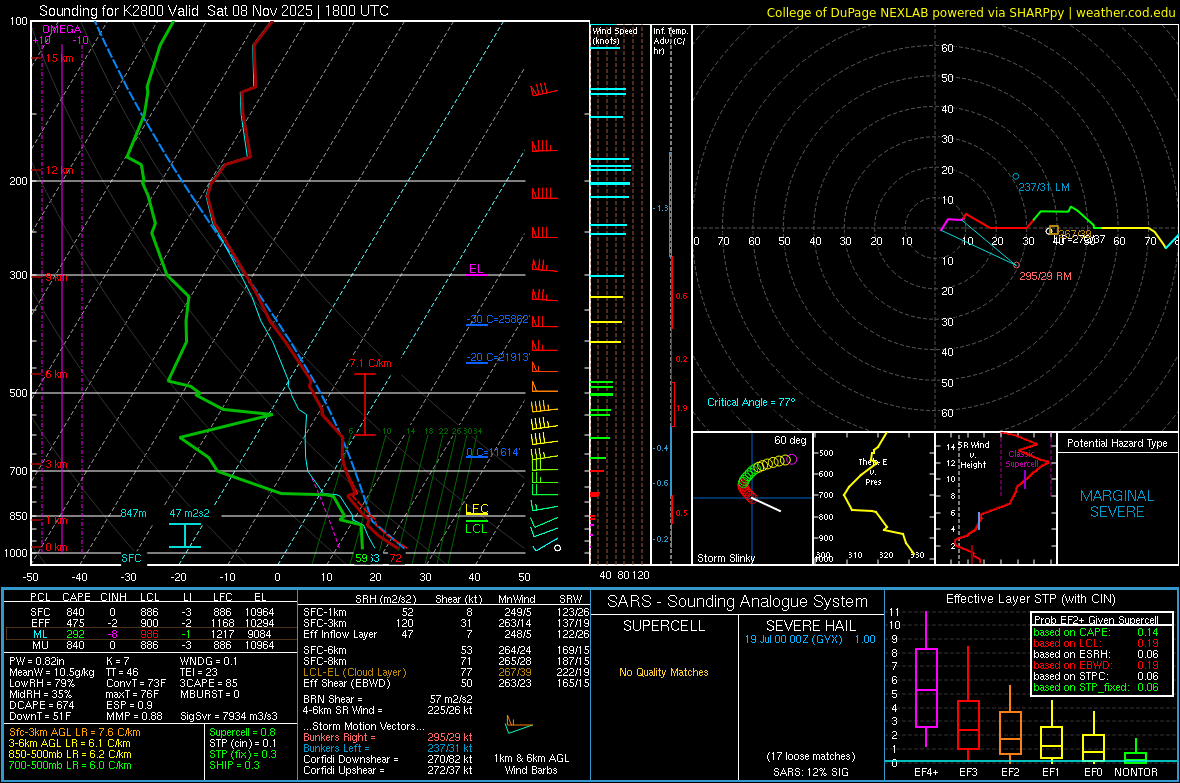The height and width of the screenshot is (783, 1180).
Task: Click the DCAPE = 674 value
Action: coord(41,705)
